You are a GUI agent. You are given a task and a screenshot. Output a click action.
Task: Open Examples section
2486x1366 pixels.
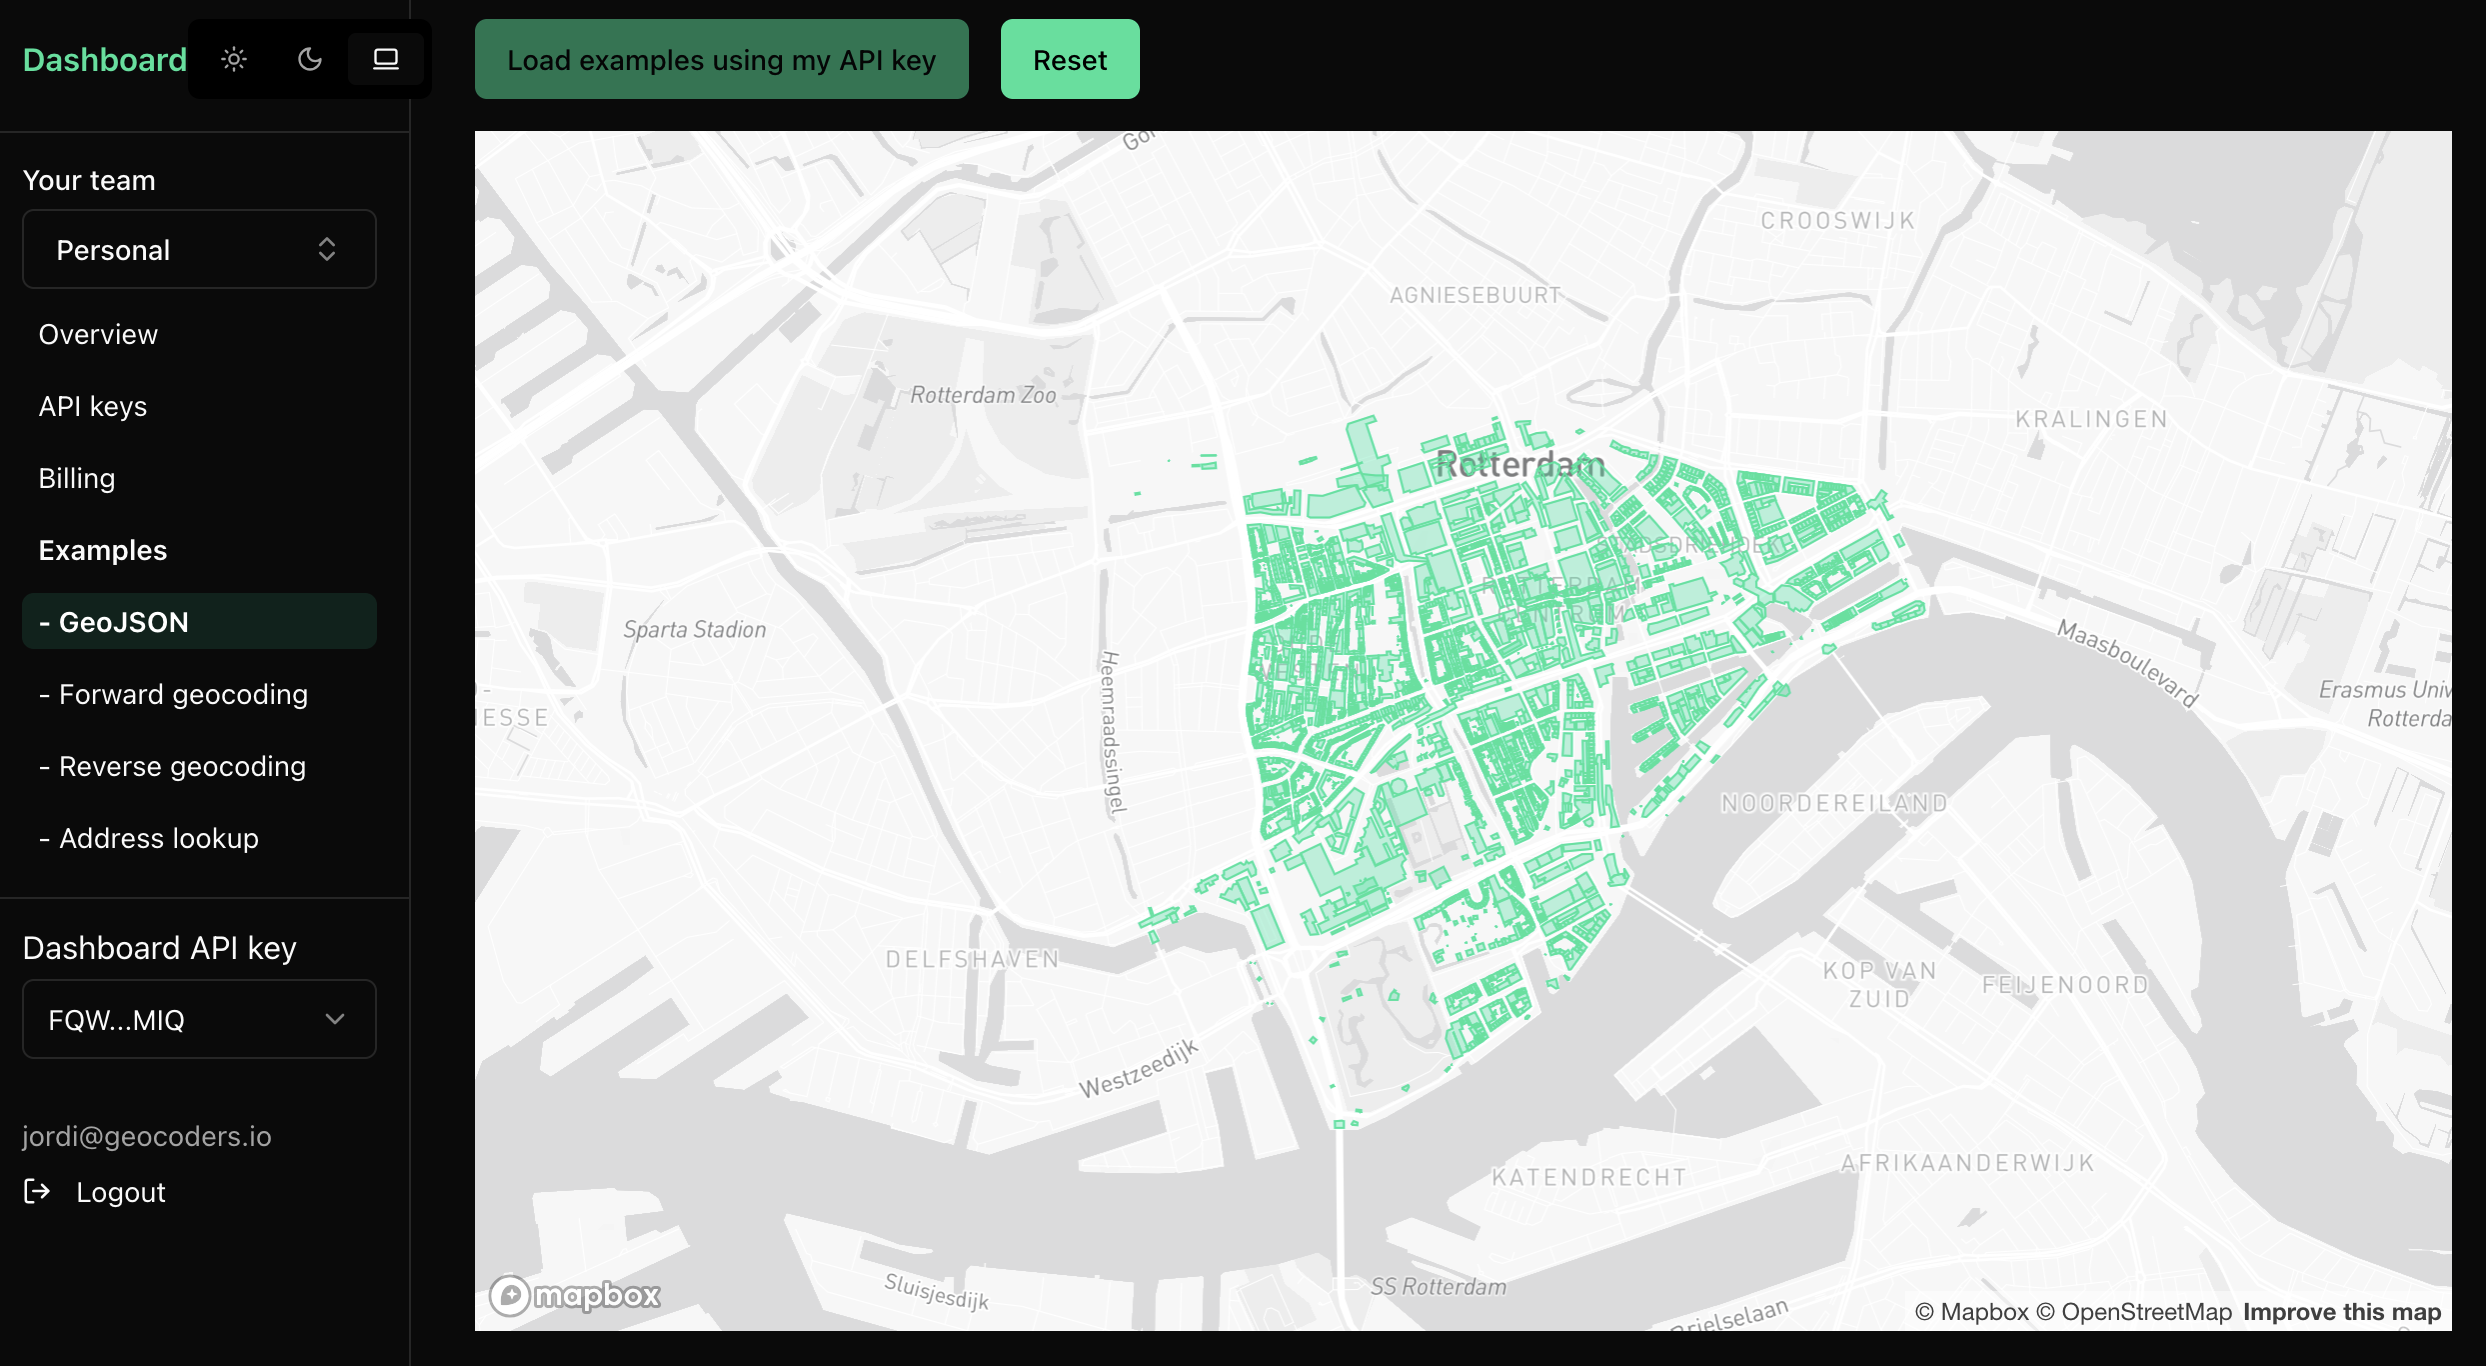click(x=103, y=550)
